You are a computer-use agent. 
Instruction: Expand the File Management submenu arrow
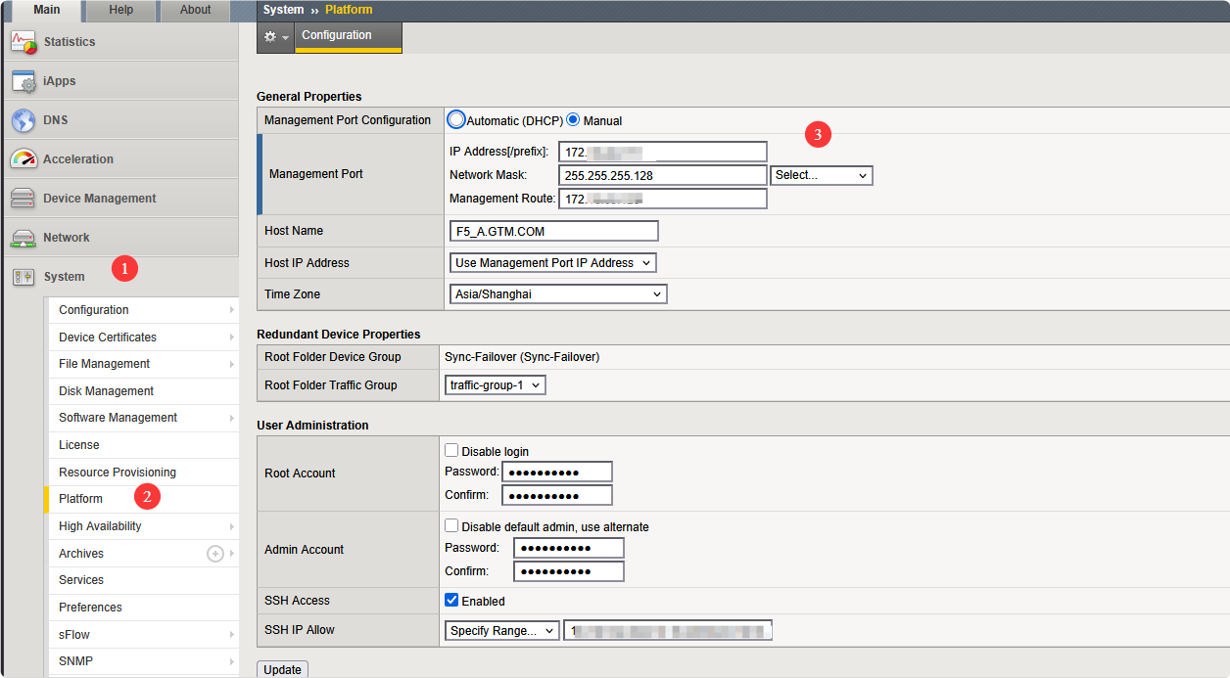pos(232,364)
